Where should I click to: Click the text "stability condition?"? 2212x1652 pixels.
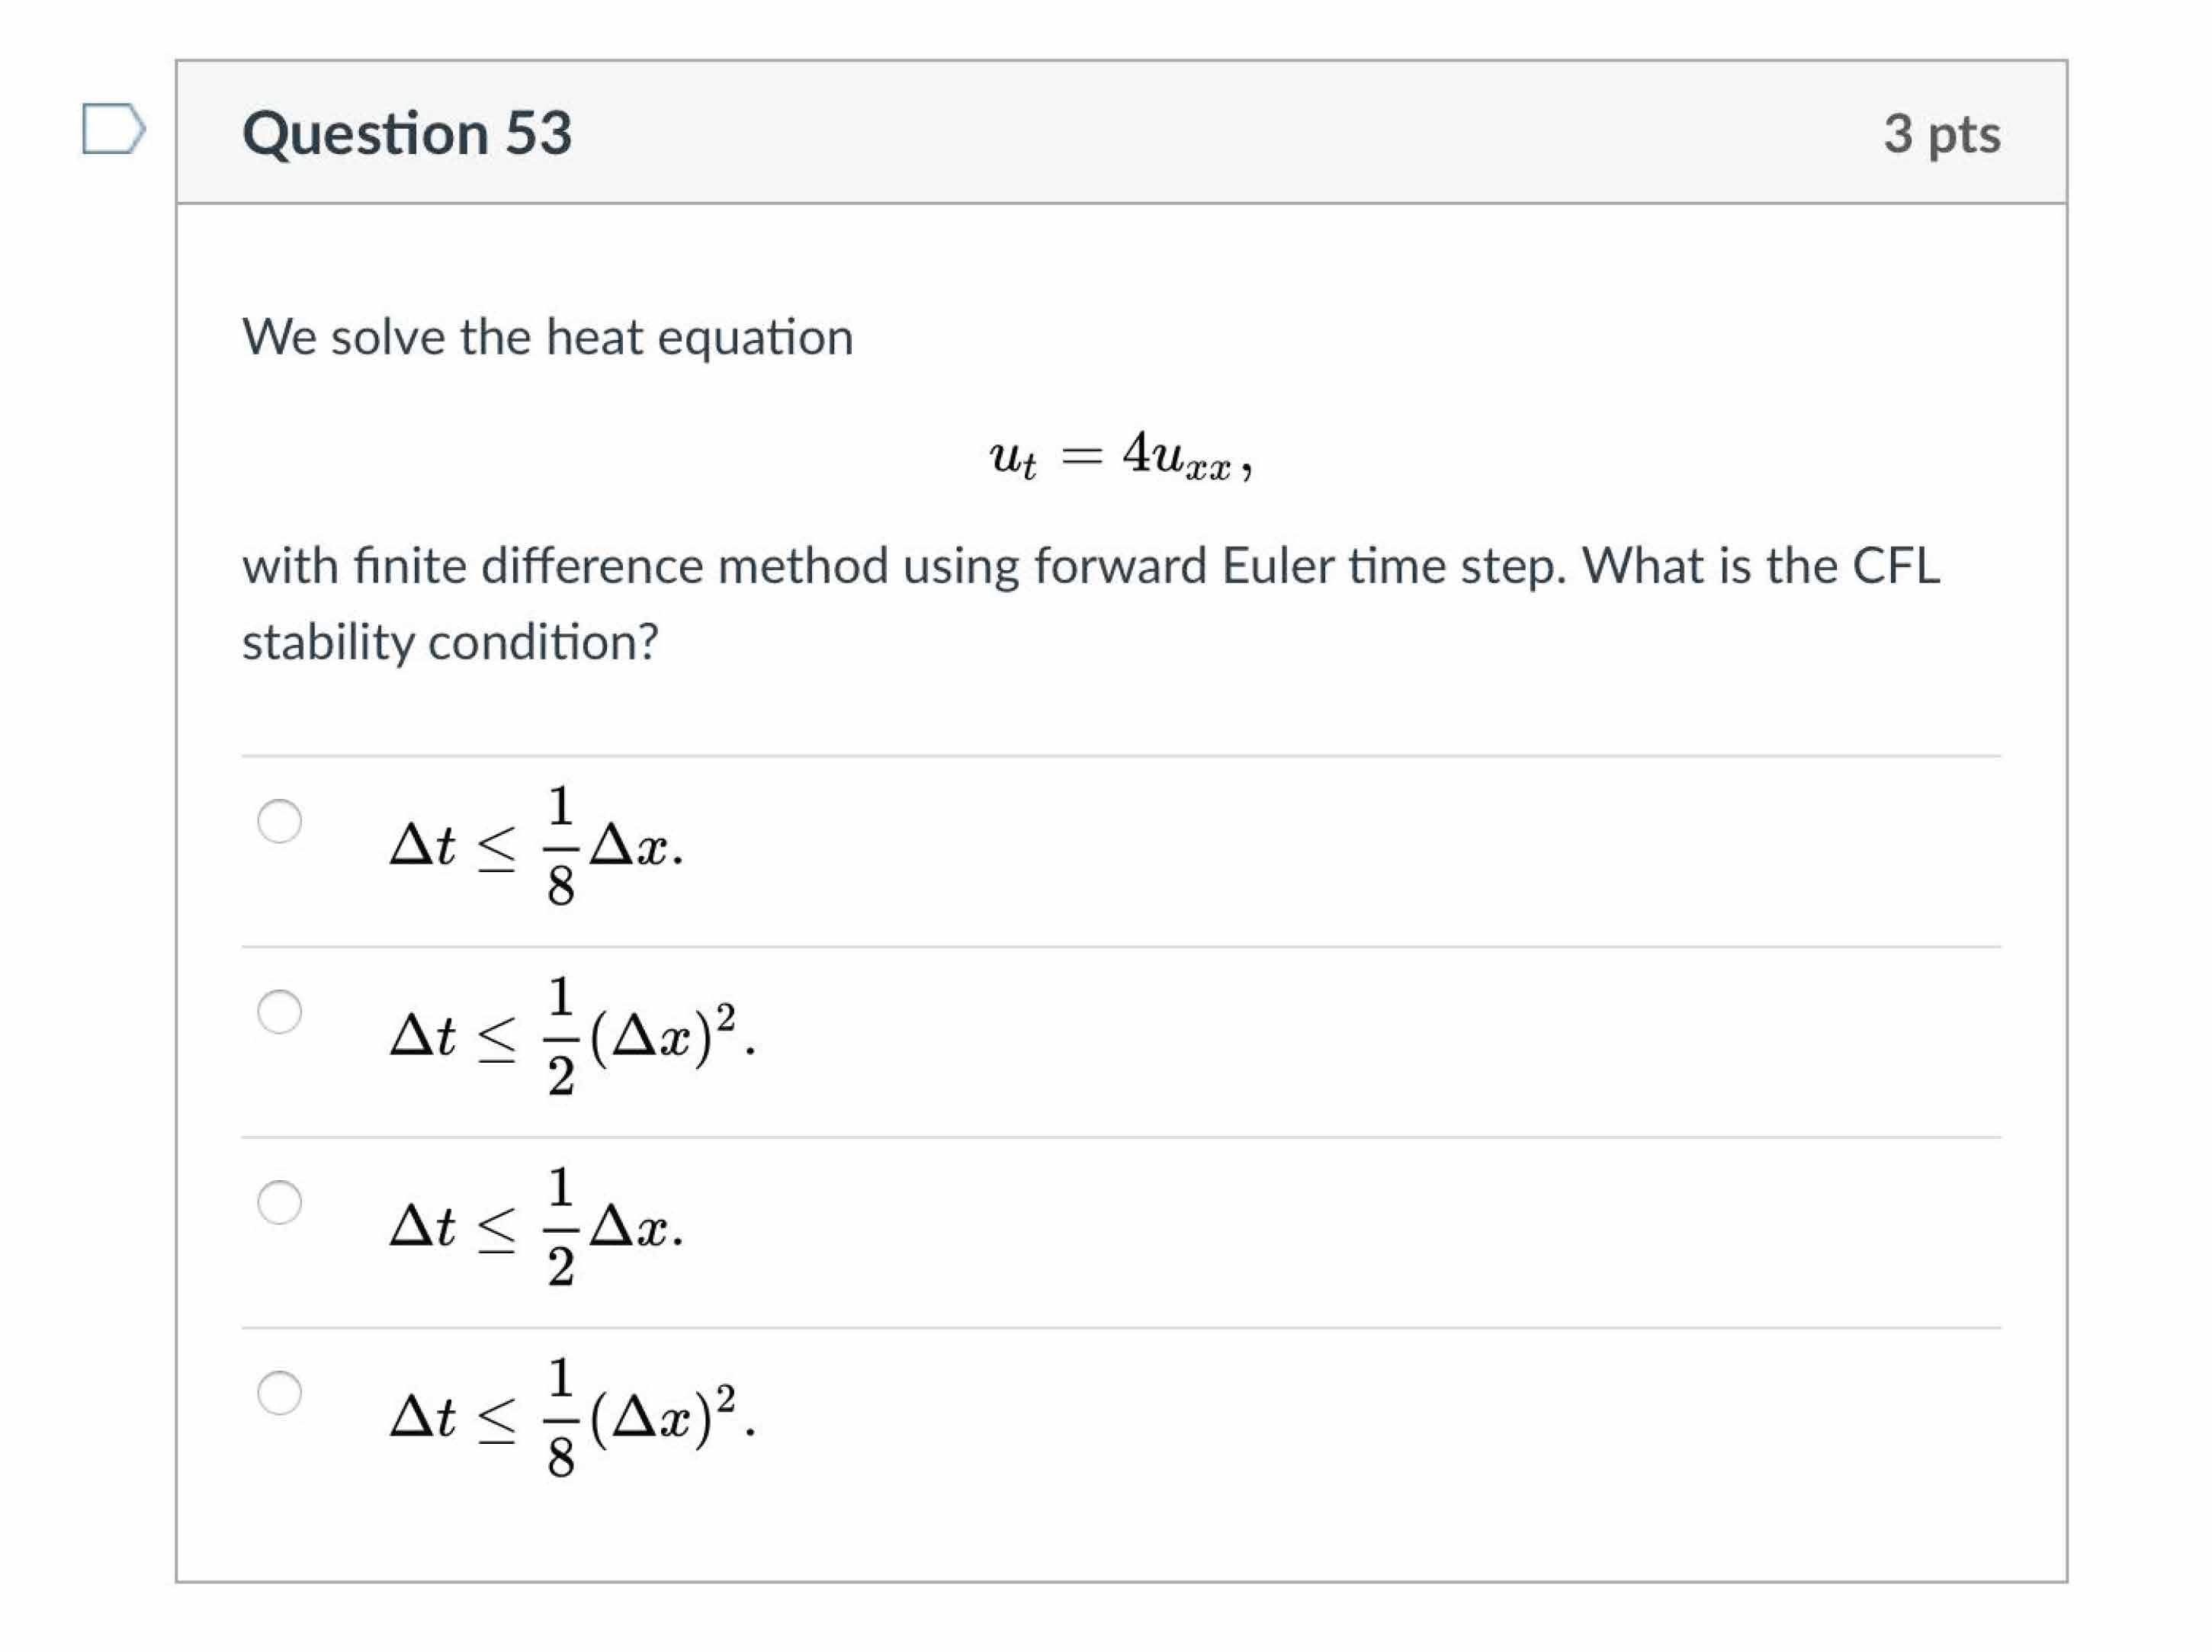click(450, 642)
